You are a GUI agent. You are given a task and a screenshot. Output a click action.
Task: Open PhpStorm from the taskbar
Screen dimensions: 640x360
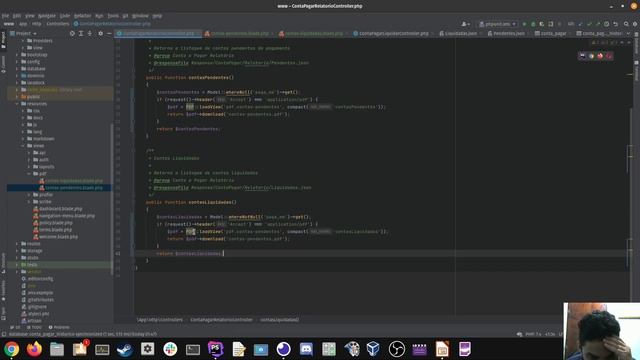click(216, 349)
